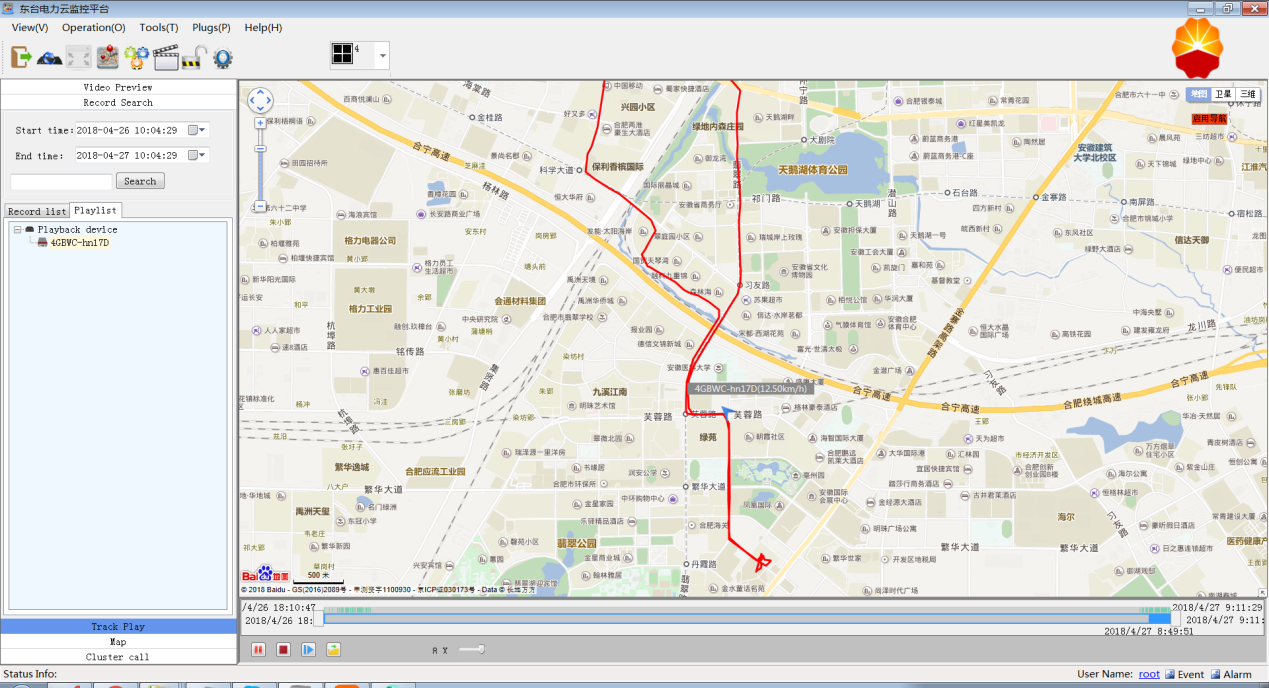
Task: Open the Tools(T) menu
Action: click(x=159, y=28)
